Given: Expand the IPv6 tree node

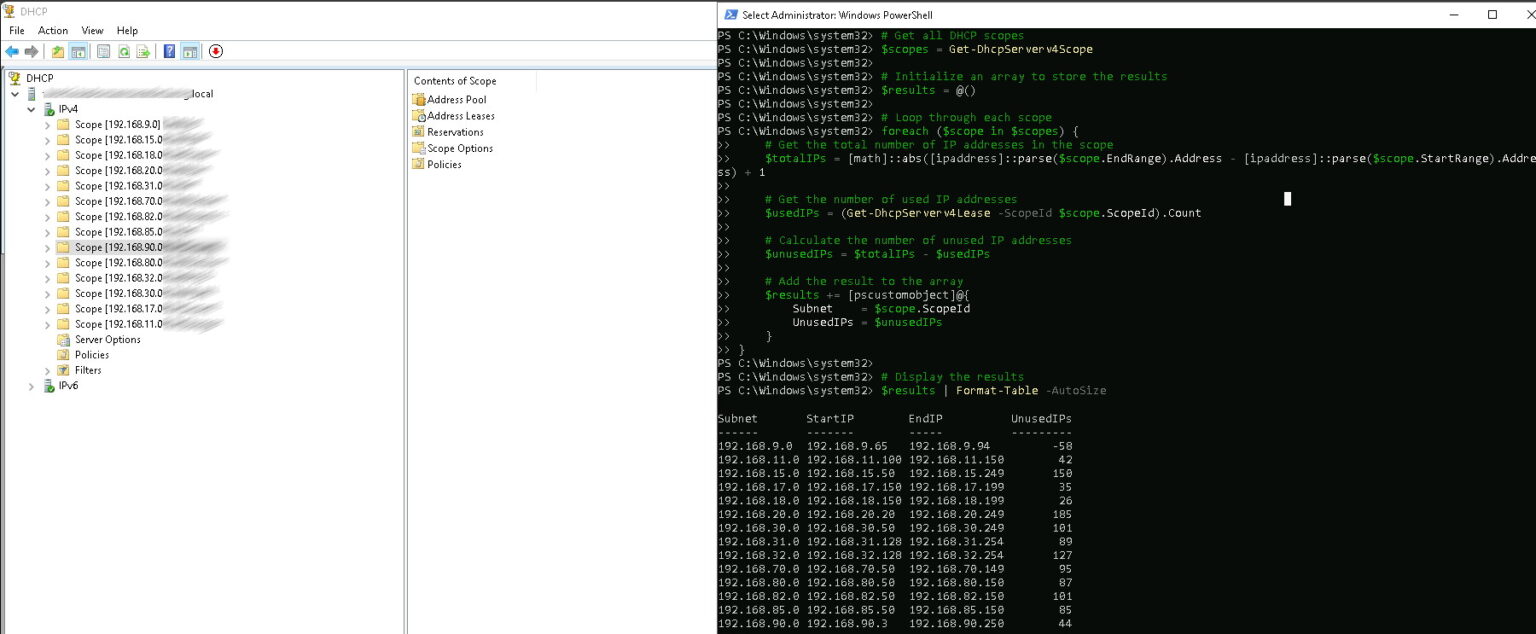Looking at the screenshot, I should [x=31, y=386].
